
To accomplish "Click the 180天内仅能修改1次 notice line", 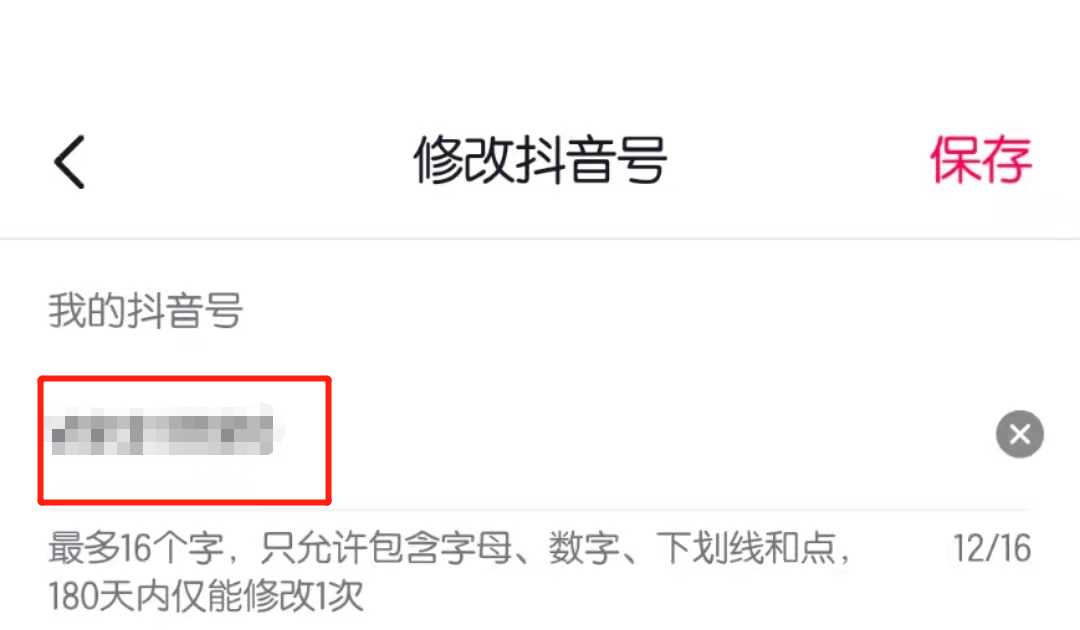I will (x=205, y=596).
